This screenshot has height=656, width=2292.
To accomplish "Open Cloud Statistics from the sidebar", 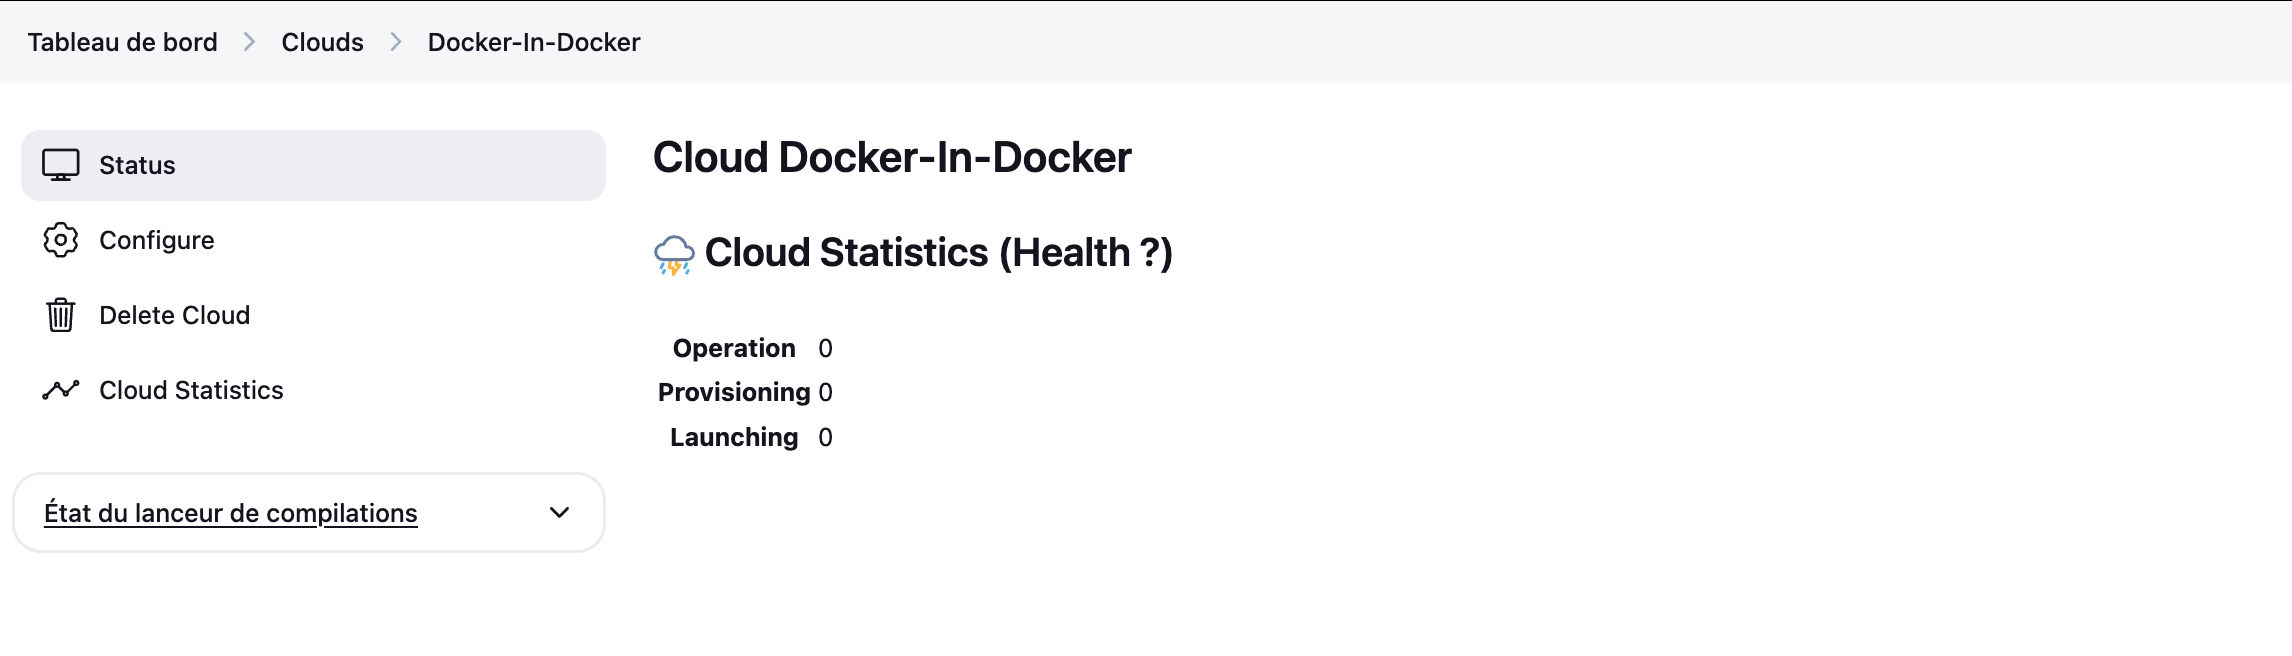I will tap(191, 390).
